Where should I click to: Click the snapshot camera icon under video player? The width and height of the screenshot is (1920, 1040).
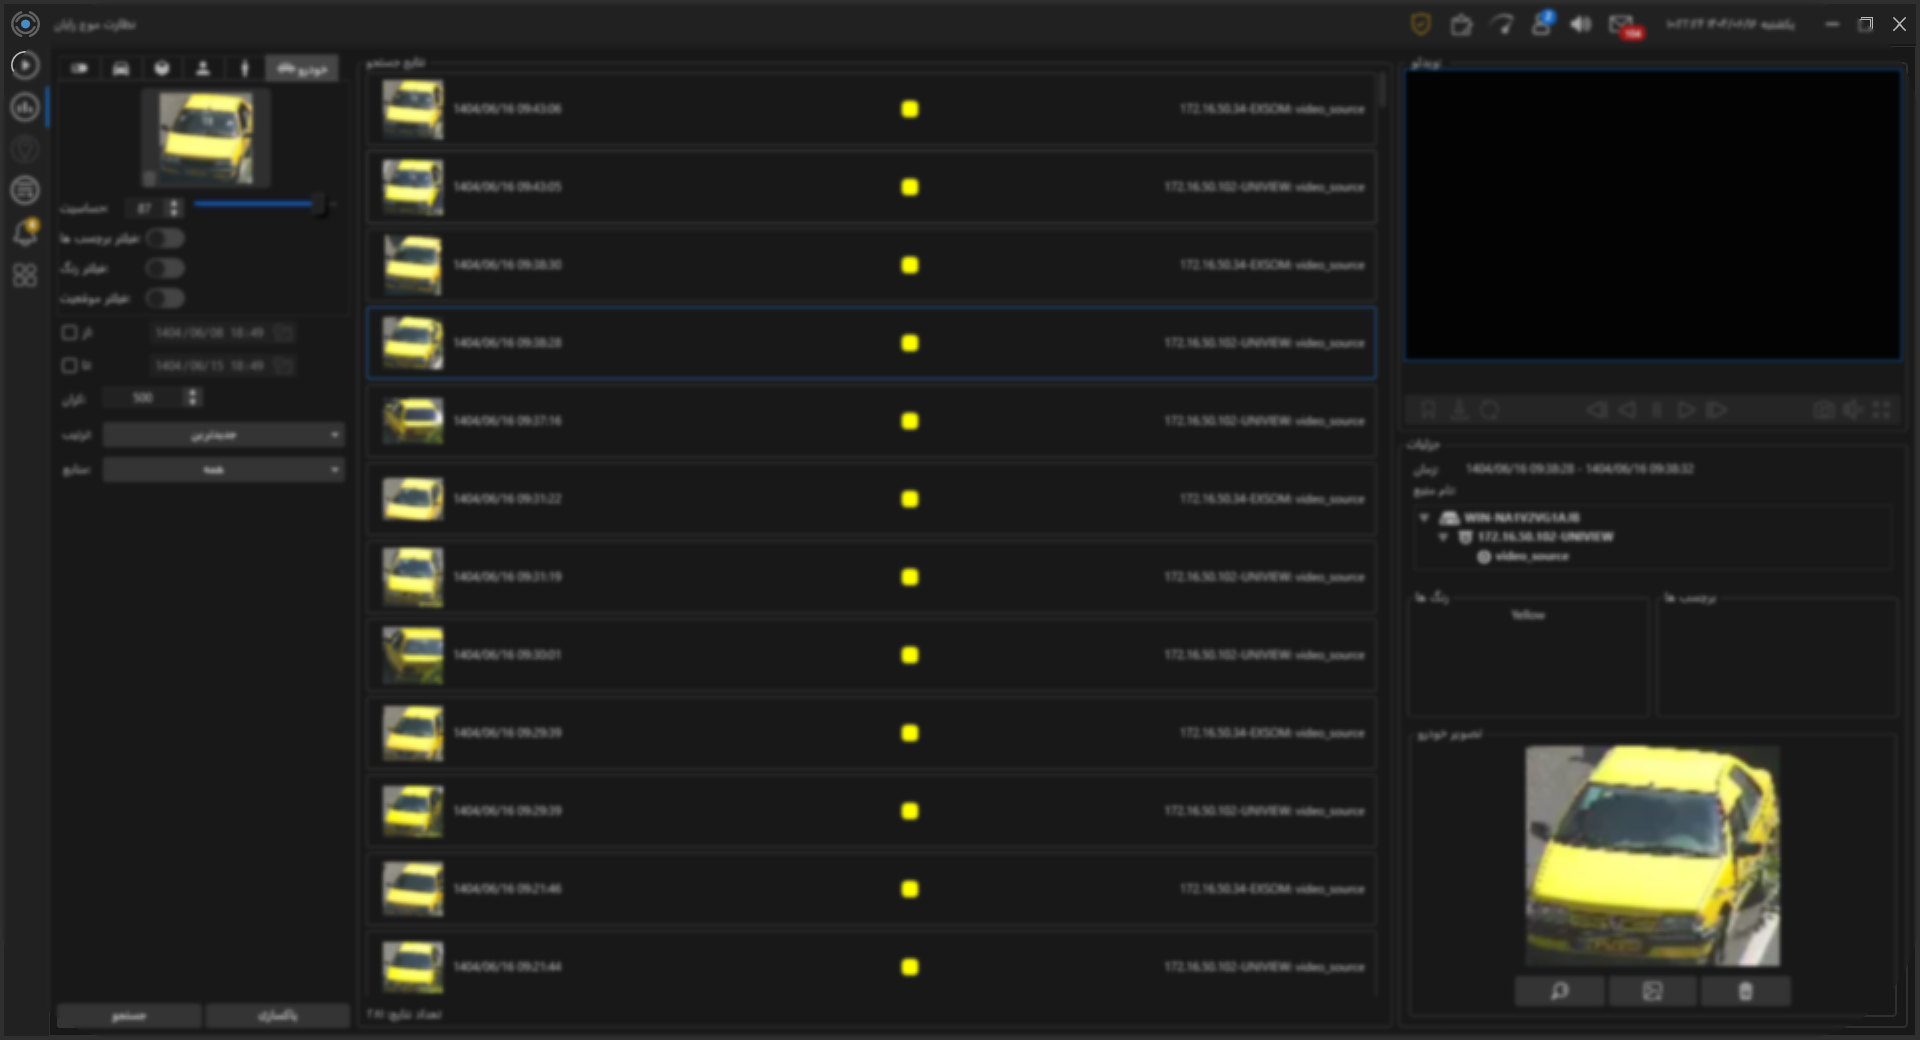tap(1823, 410)
